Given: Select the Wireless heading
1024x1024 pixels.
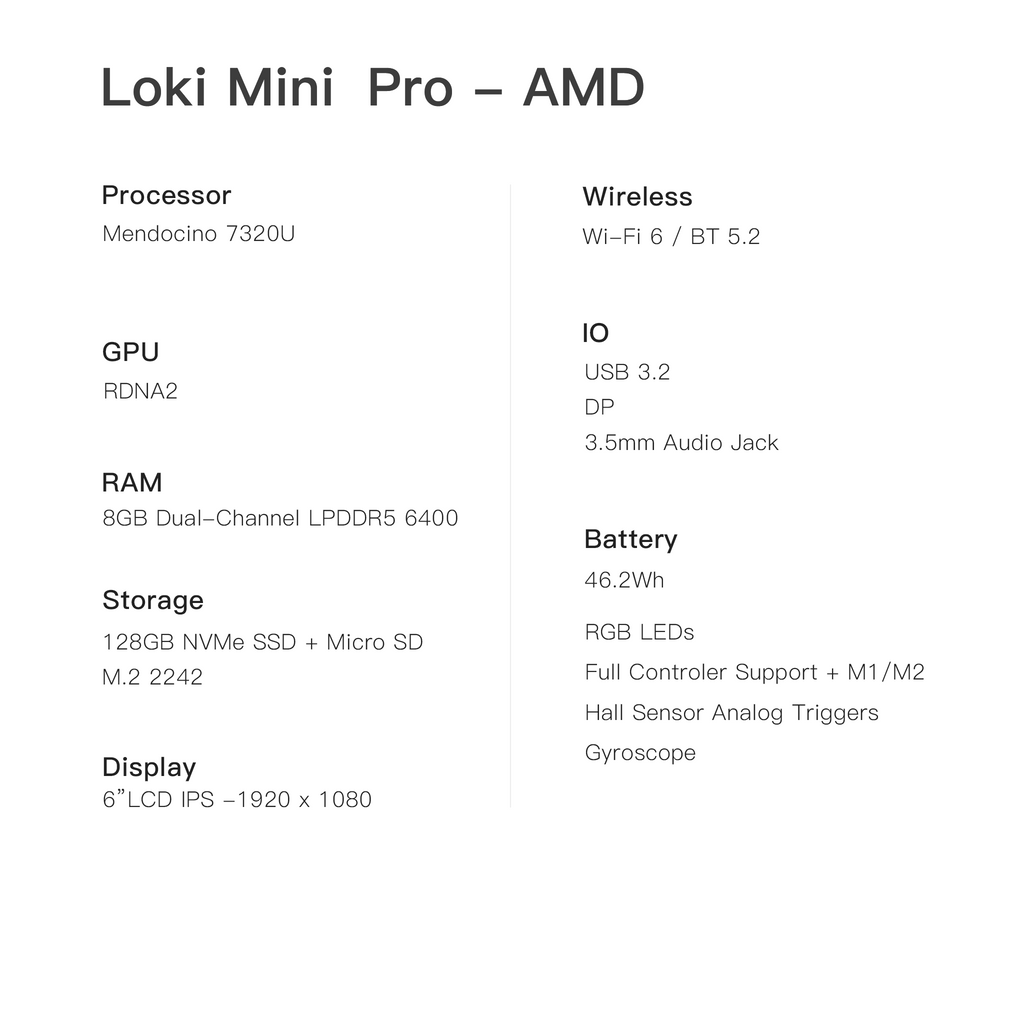Looking at the screenshot, I should 637,197.
